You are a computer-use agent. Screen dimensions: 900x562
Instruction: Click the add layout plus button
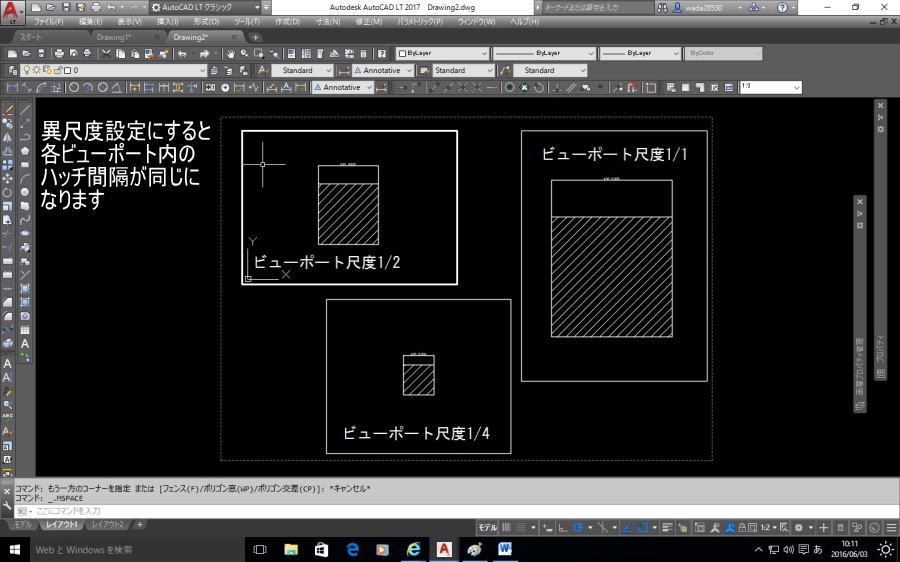pos(139,525)
